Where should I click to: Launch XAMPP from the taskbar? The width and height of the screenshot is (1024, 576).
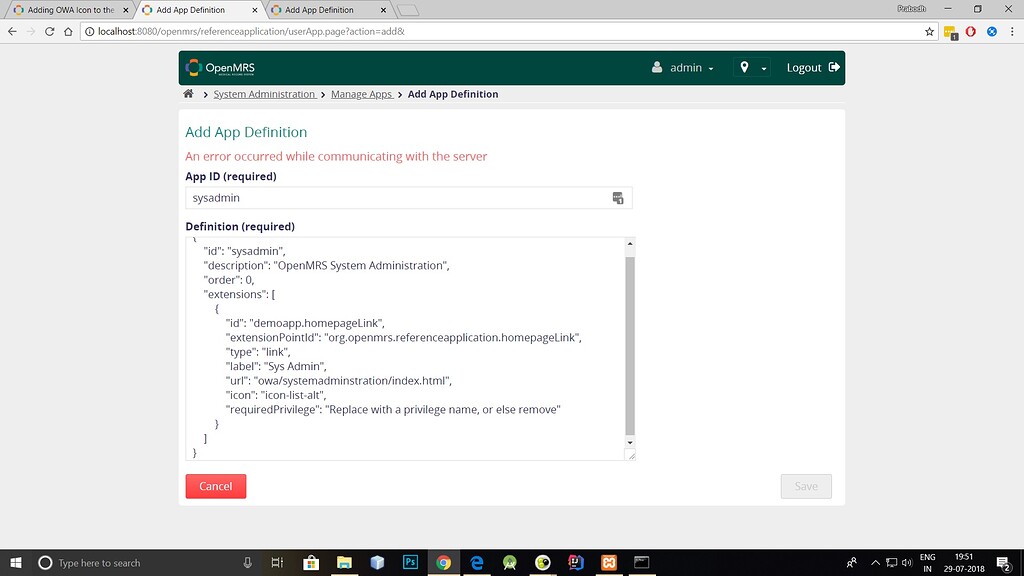(608, 562)
